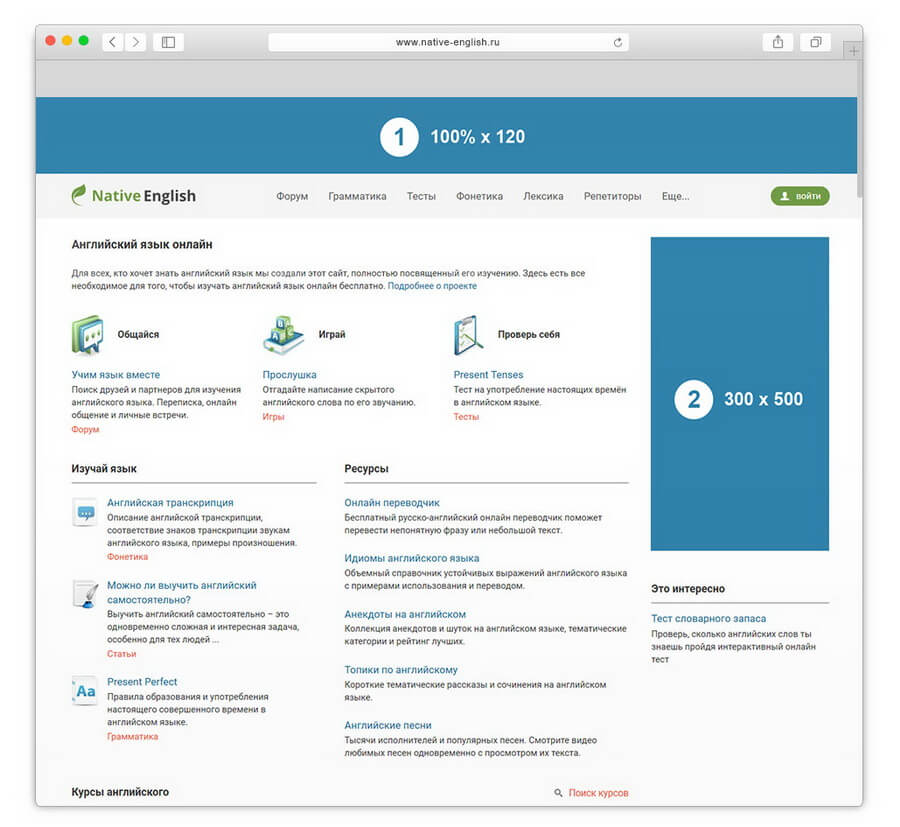Viewport: 900px width, 827px height.
Task: Click the Present Perfect Aa icon
Action: [85, 690]
